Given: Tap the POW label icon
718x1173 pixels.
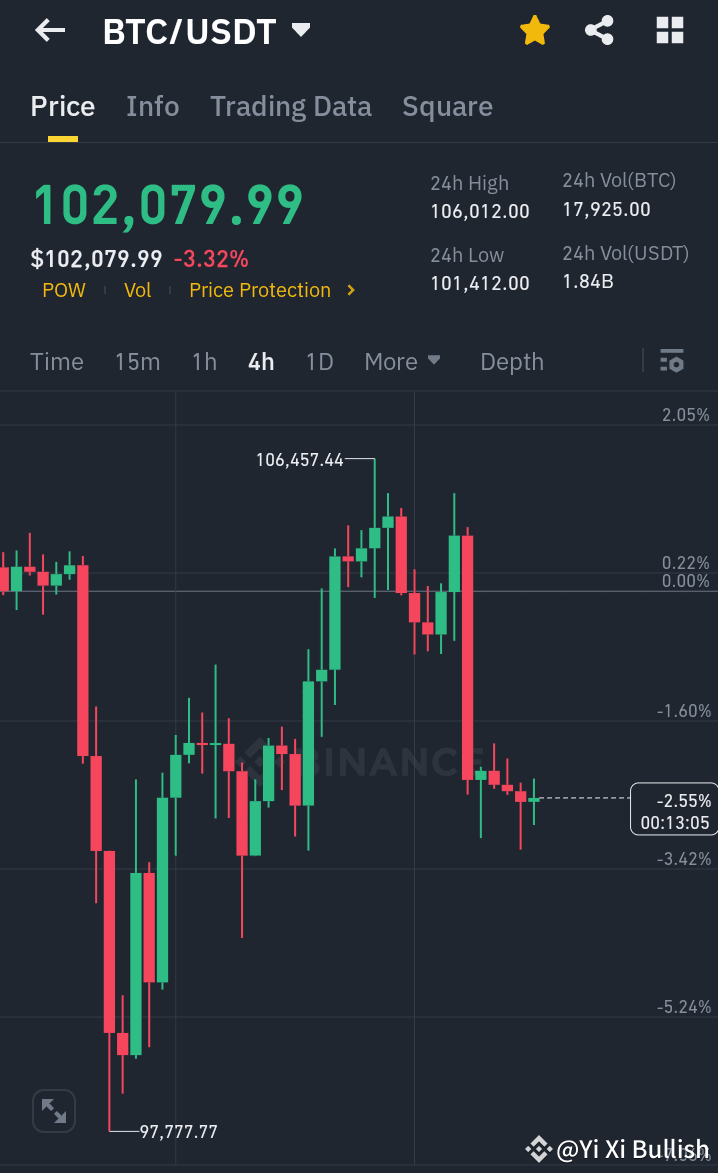Looking at the screenshot, I should [63, 290].
